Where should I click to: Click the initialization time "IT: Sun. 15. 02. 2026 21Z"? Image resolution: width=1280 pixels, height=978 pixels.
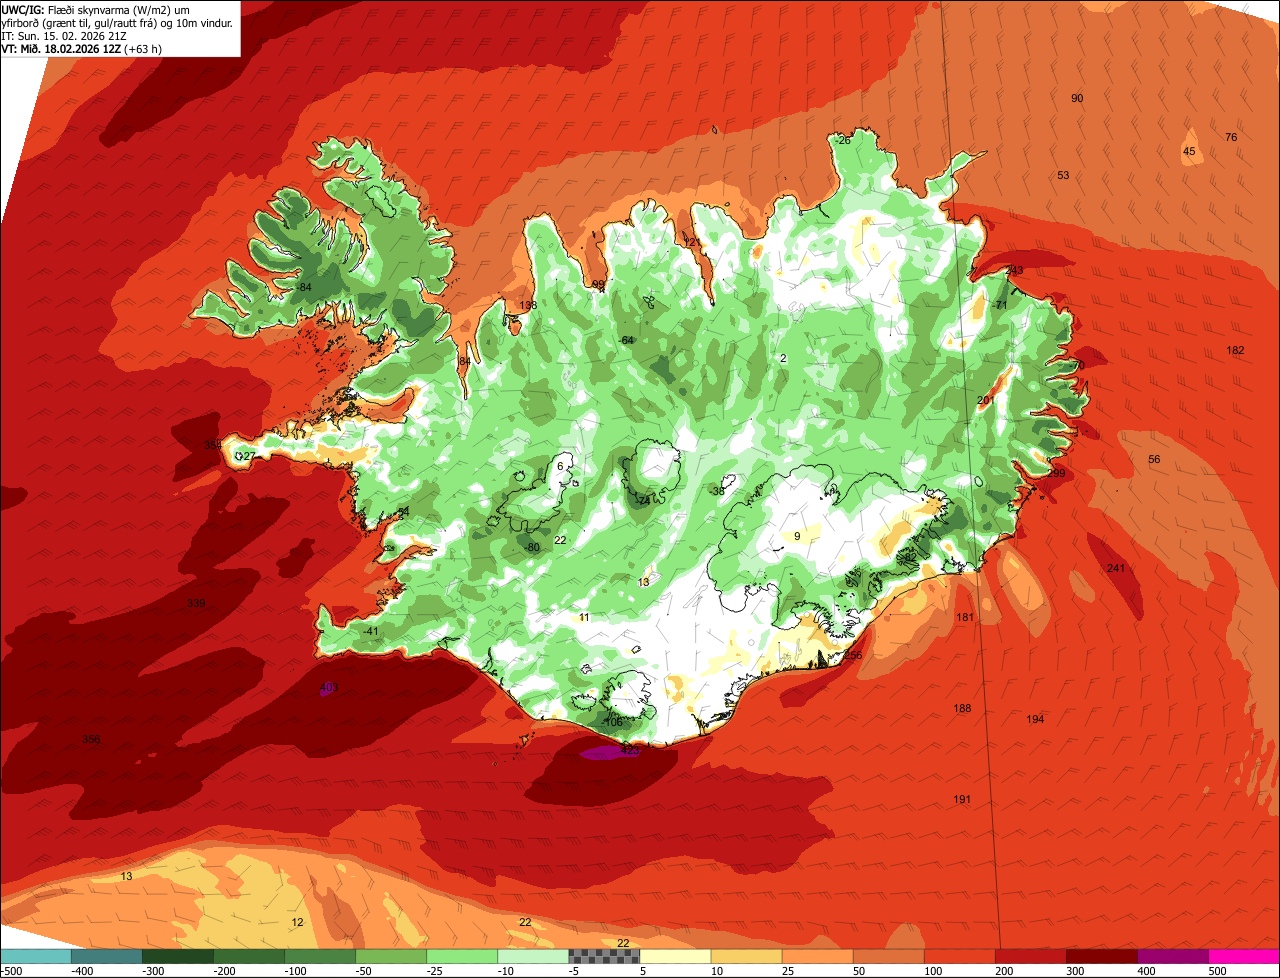click(x=64, y=35)
